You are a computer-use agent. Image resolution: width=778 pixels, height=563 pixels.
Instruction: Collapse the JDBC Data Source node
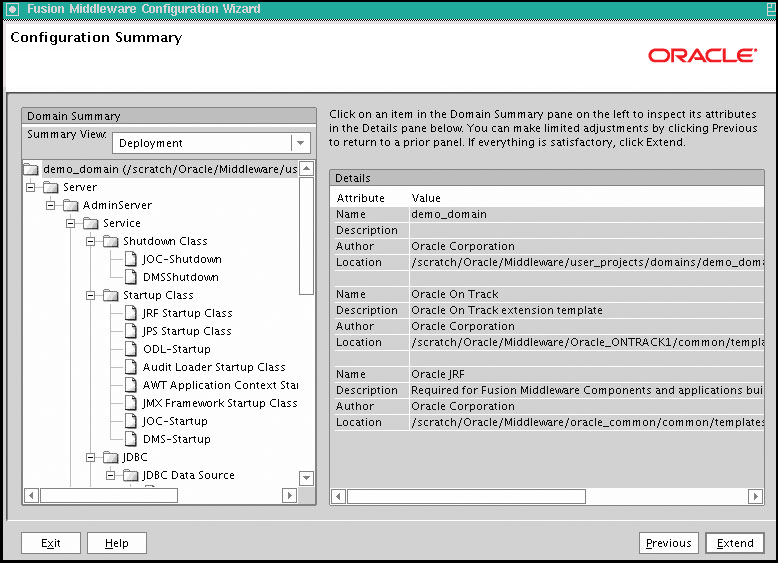click(111, 475)
